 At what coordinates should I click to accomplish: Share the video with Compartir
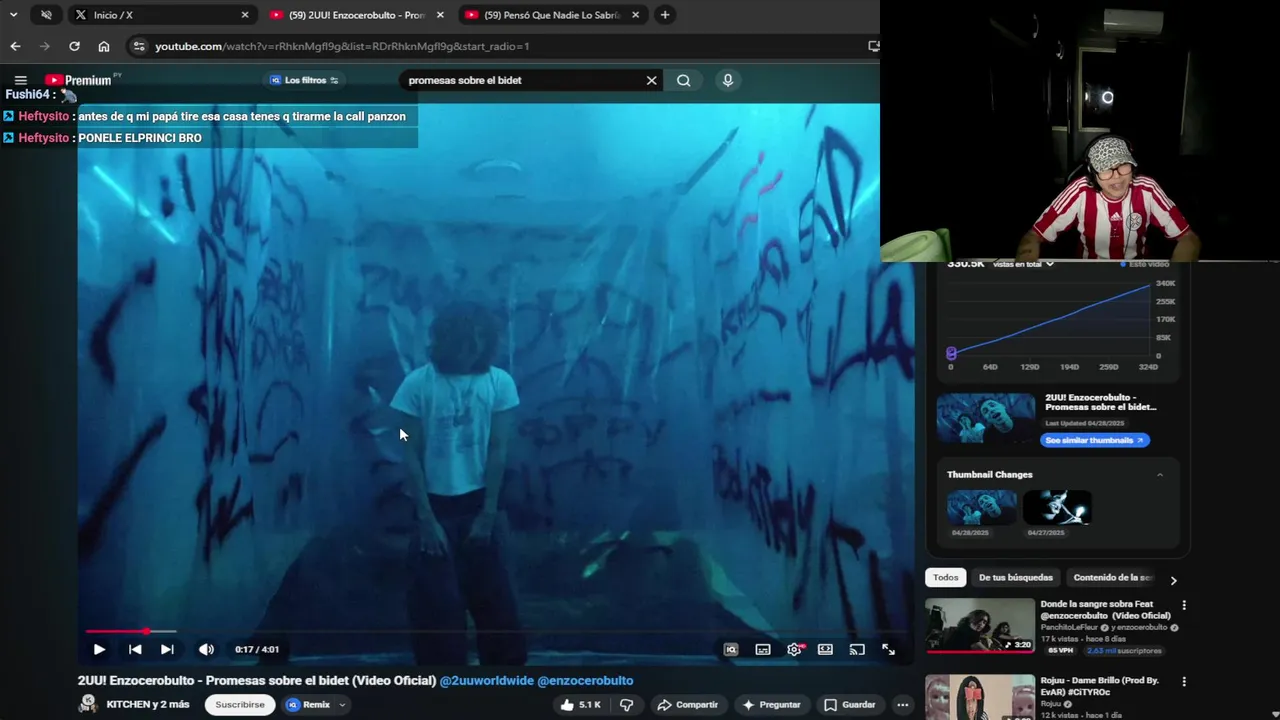pyautogui.click(x=687, y=705)
